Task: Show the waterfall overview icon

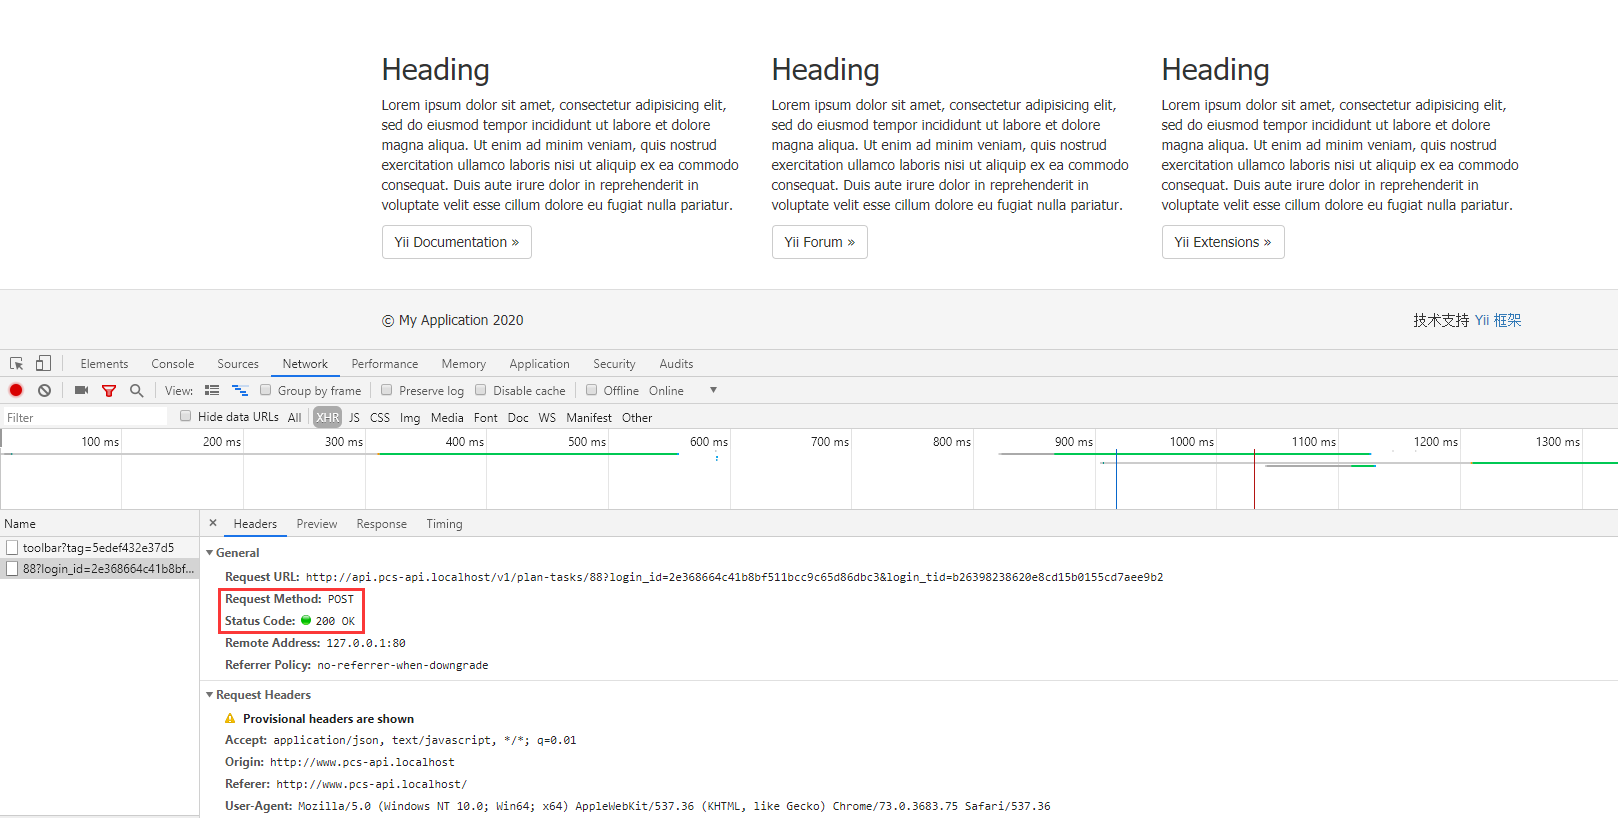Action: 240,391
